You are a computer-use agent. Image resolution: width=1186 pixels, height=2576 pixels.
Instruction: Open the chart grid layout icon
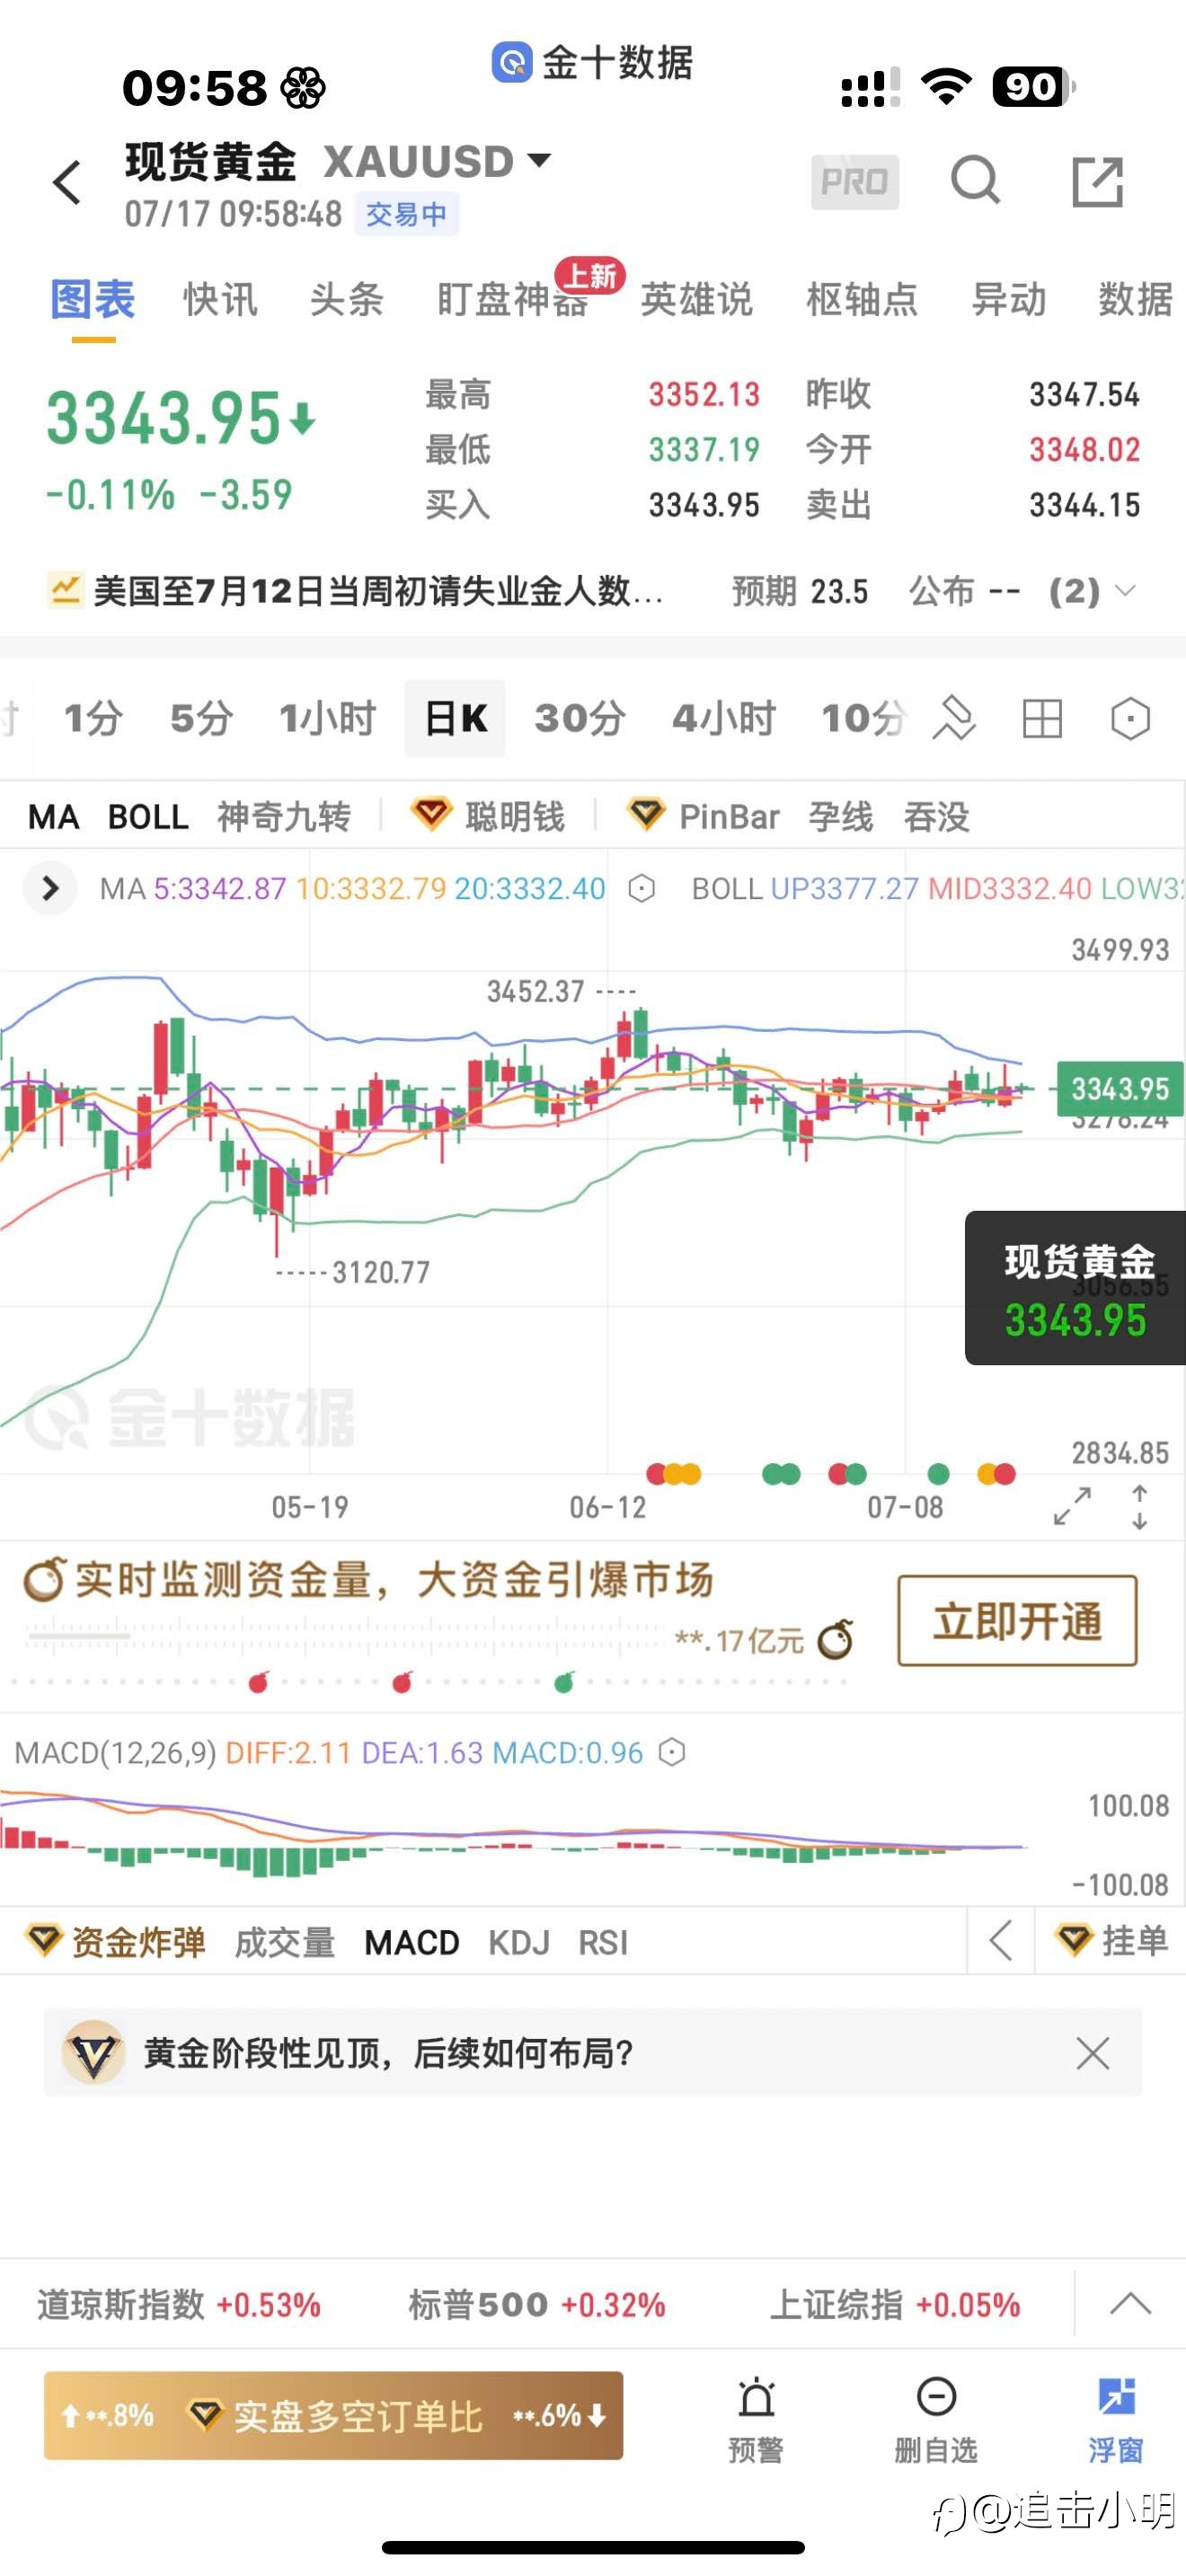coord(1042,718)
